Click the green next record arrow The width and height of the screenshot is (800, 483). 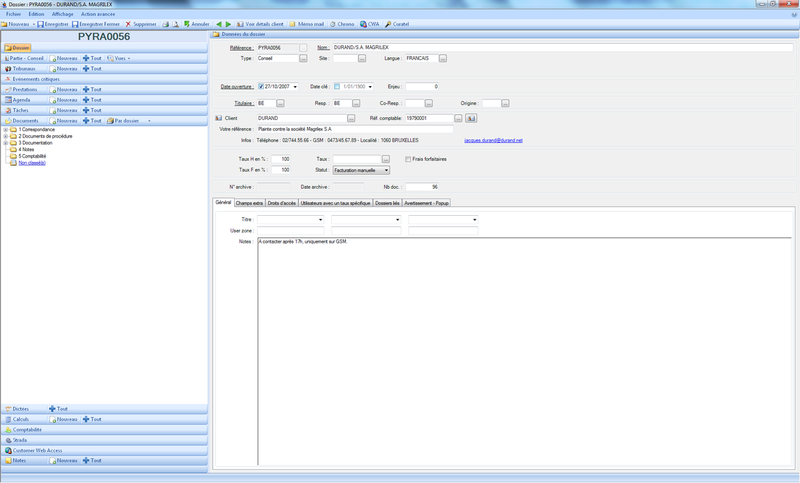[x=228, y=24]
